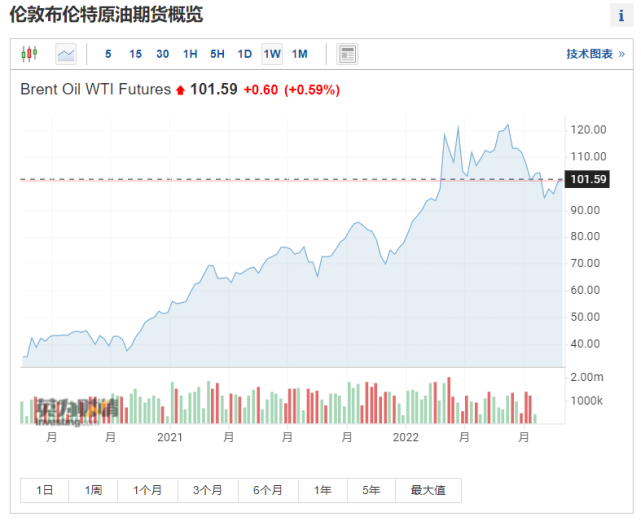This screenshot has height=521, width=641.
Task: Show the 6个月 time range
Action: click(268, 490)
